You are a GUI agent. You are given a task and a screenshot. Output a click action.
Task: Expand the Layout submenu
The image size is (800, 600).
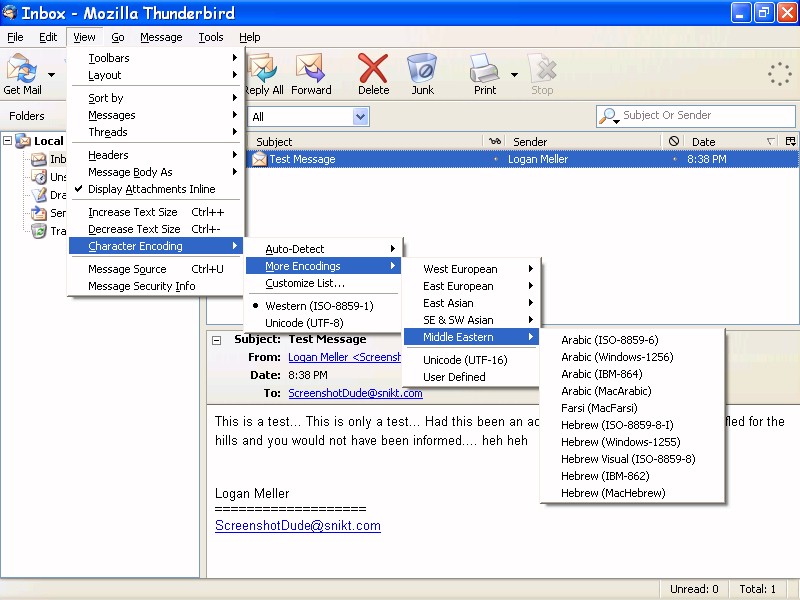156,75
